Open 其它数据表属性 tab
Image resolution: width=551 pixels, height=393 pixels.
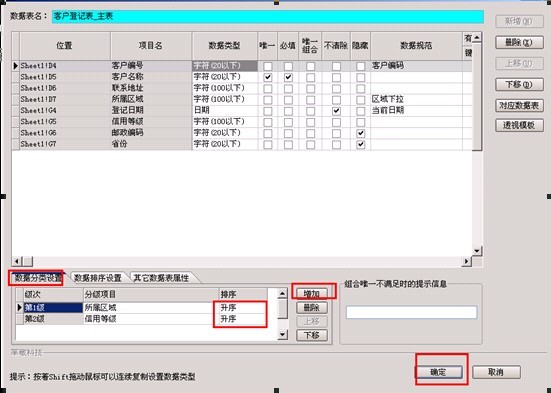click(161, 278)
